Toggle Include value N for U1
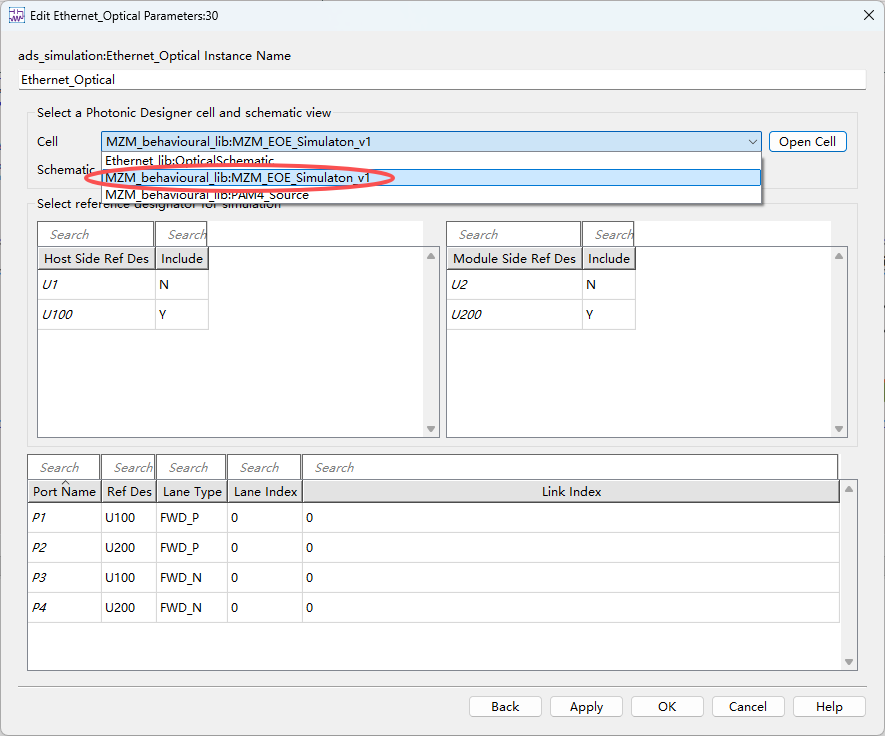The image size is (885, 736). point(182,284)
